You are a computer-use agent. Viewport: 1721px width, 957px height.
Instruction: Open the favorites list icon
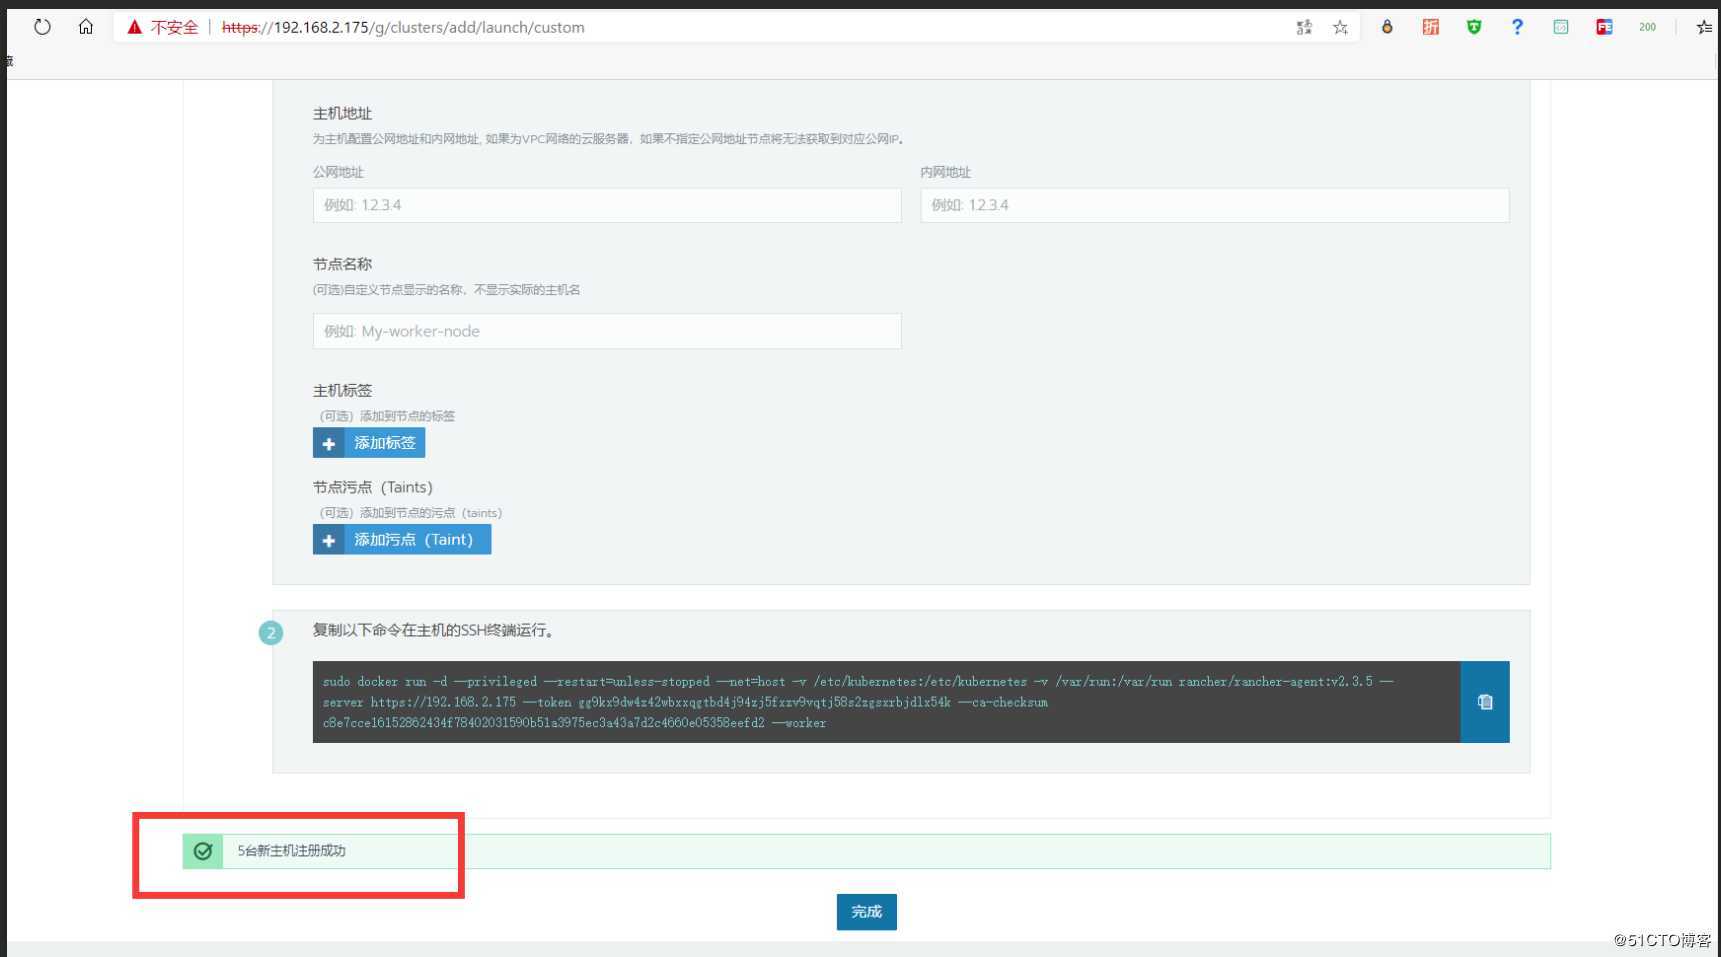(x=1704, y=27)
